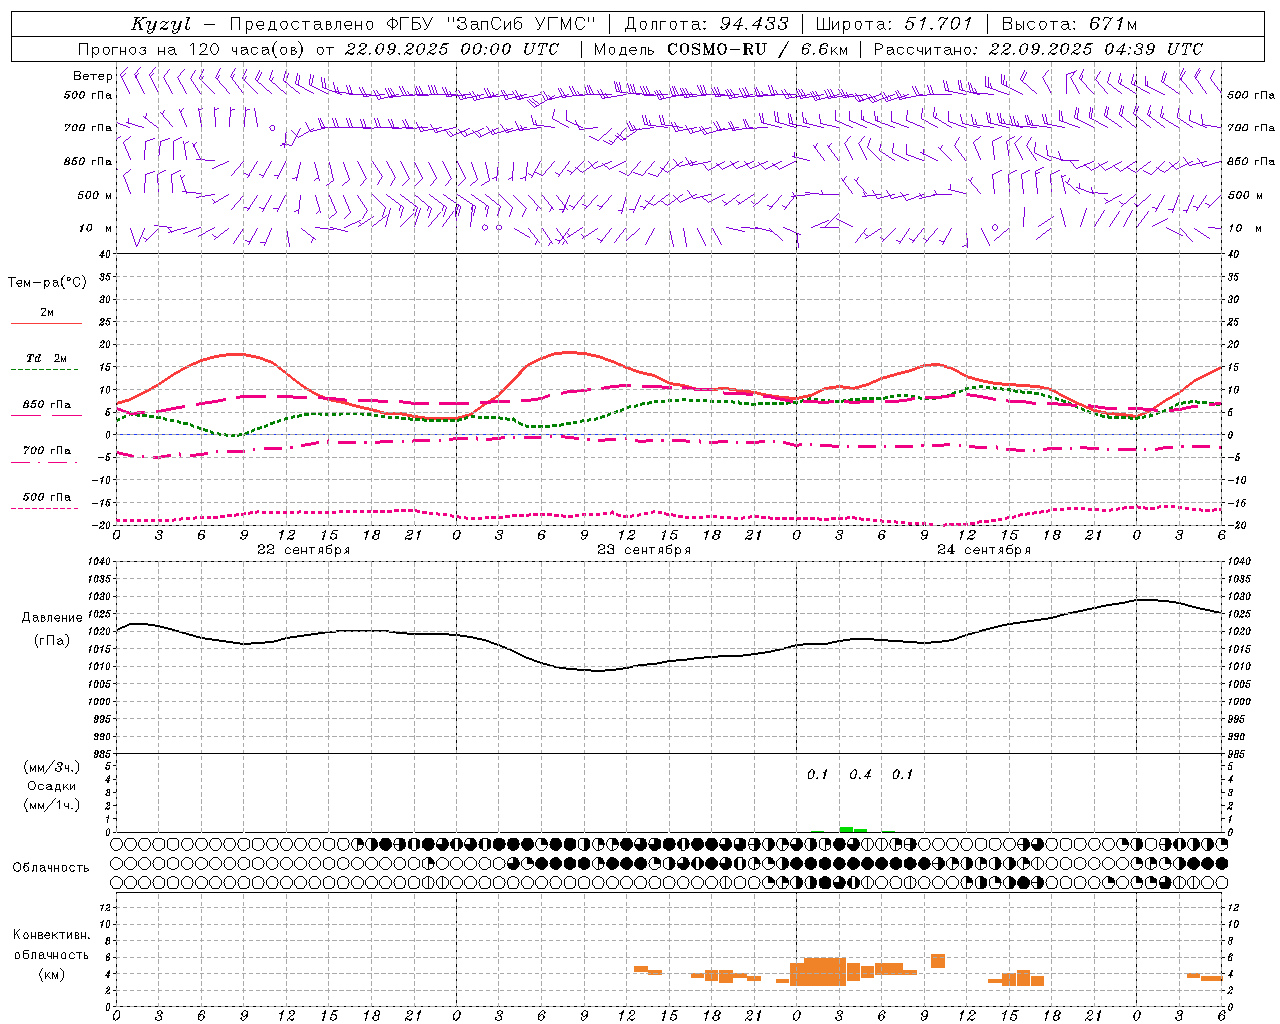Click the (мм/1ч.) precipitation unit label
The image size is (1280, 1024).
coord(52,805)
